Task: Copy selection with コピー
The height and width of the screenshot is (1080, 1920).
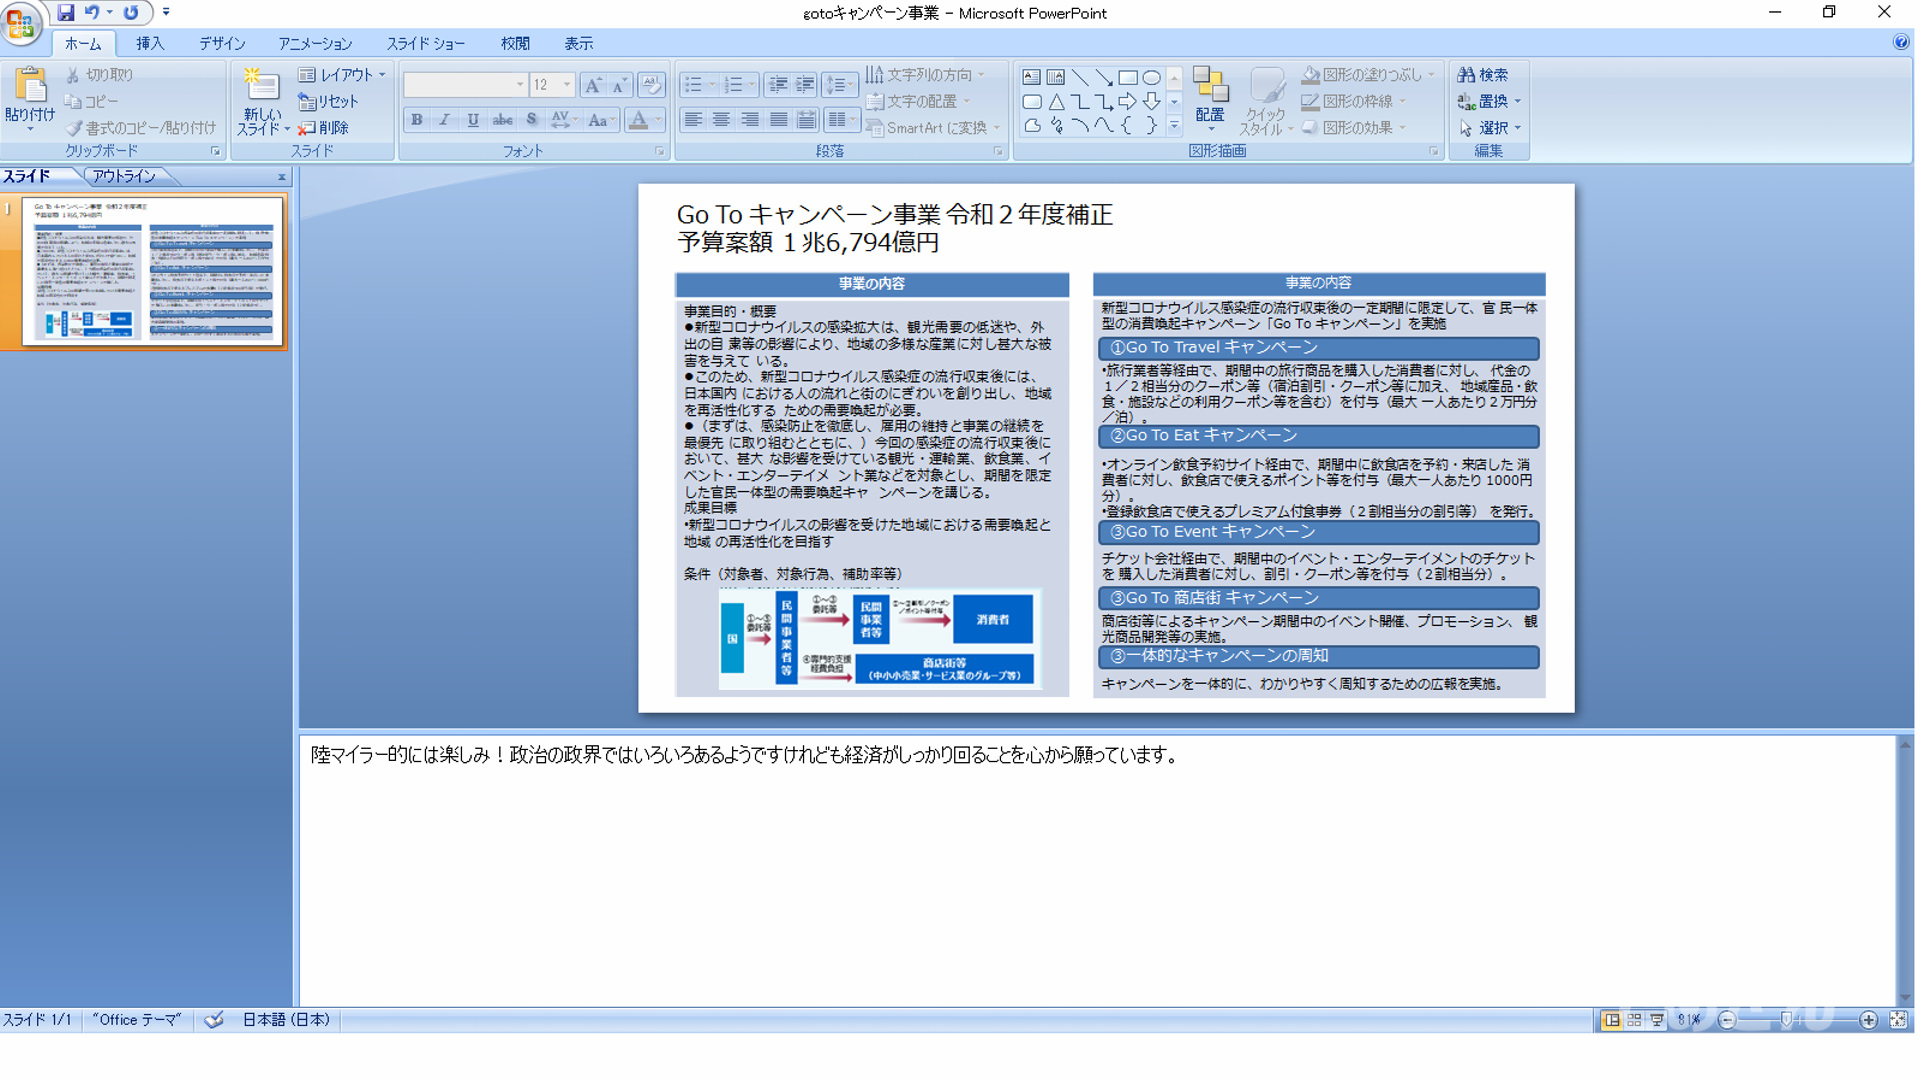Action: coord(91,101)
